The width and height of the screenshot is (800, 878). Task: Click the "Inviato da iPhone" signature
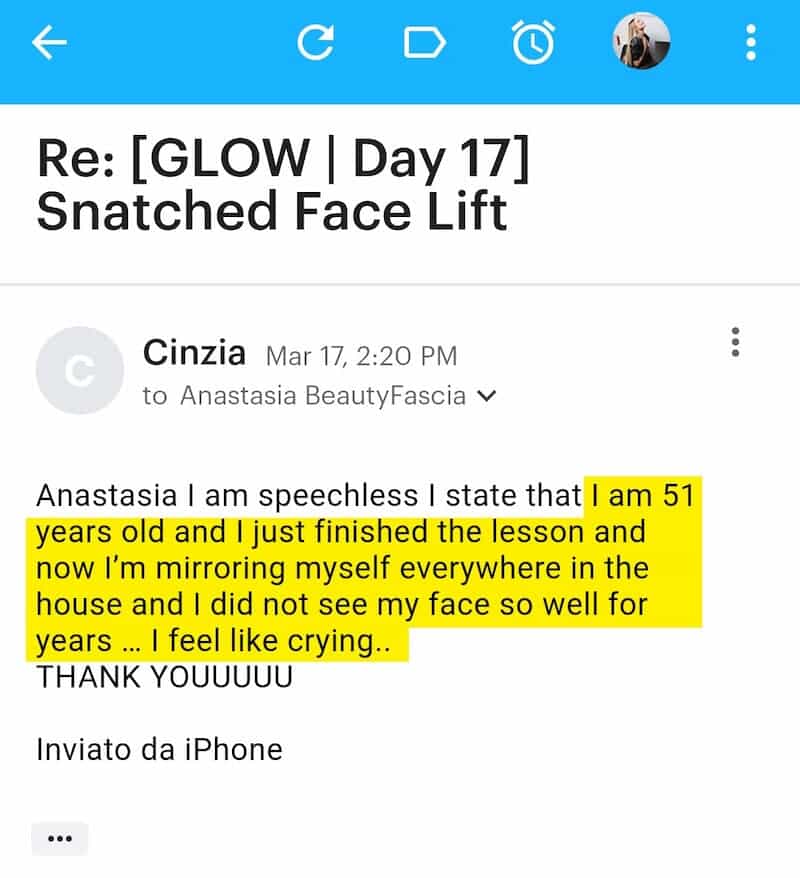(159, 749)
